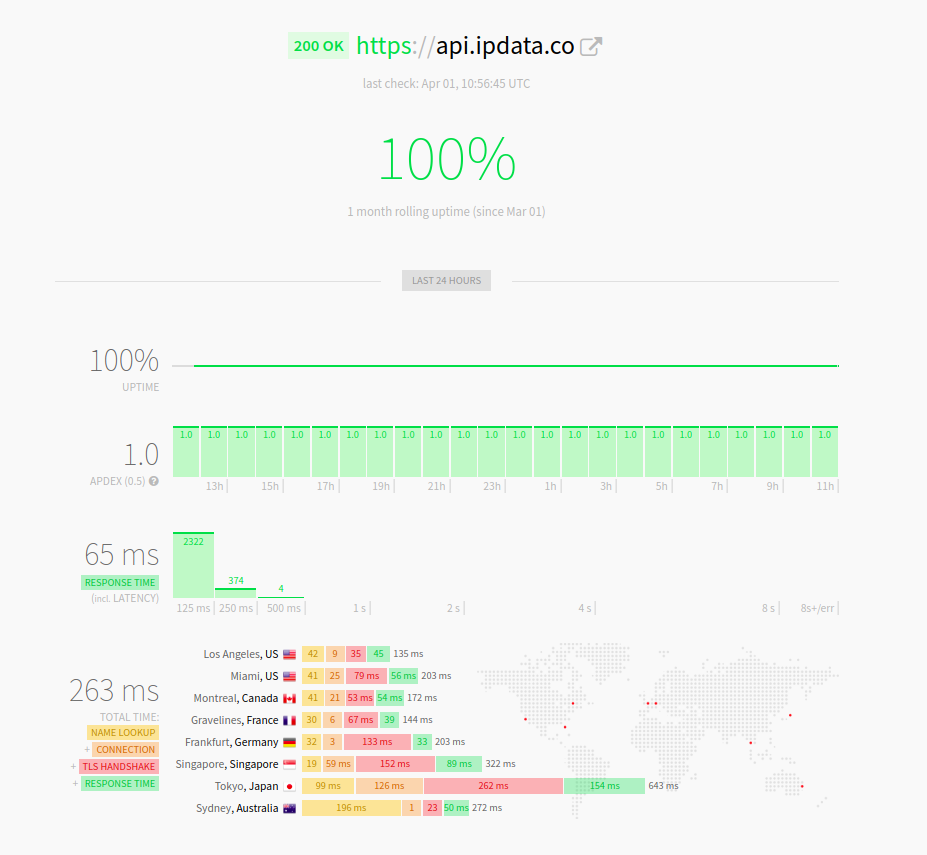Click the Los Angeles red dot on map
The height and width of the screenshot is (855, 927).
click(x=526, y=720)
